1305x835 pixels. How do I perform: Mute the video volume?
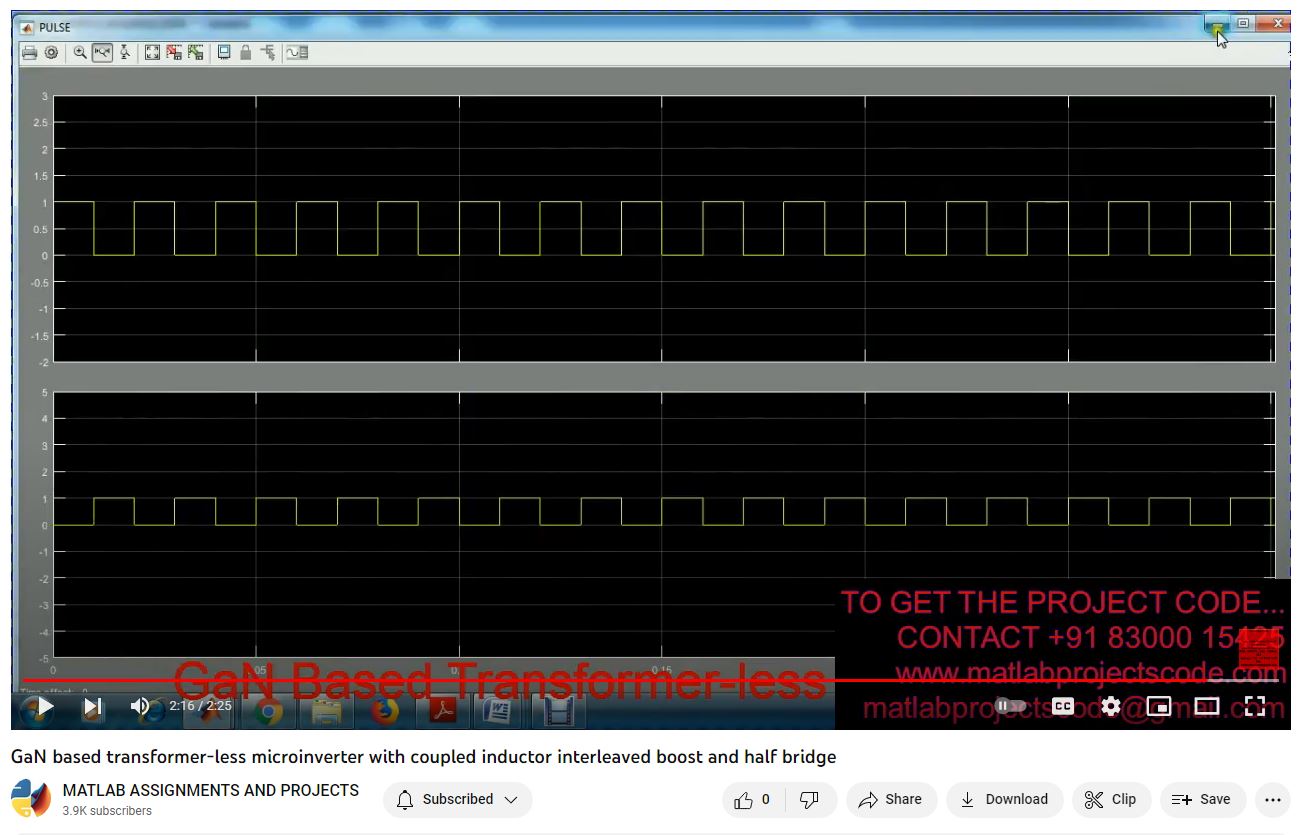[x=140, y=707]
